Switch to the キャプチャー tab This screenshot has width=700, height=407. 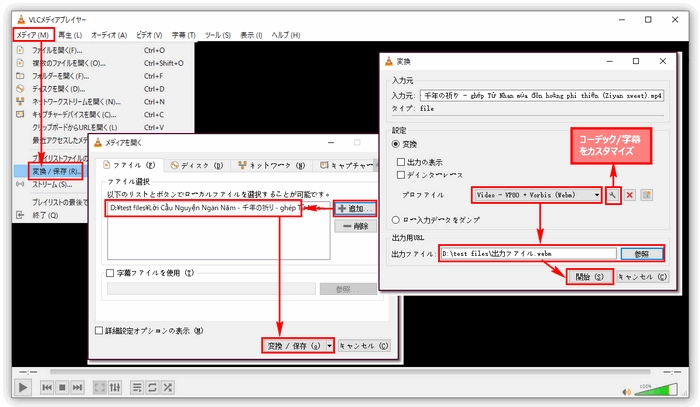tap(346, 166)
